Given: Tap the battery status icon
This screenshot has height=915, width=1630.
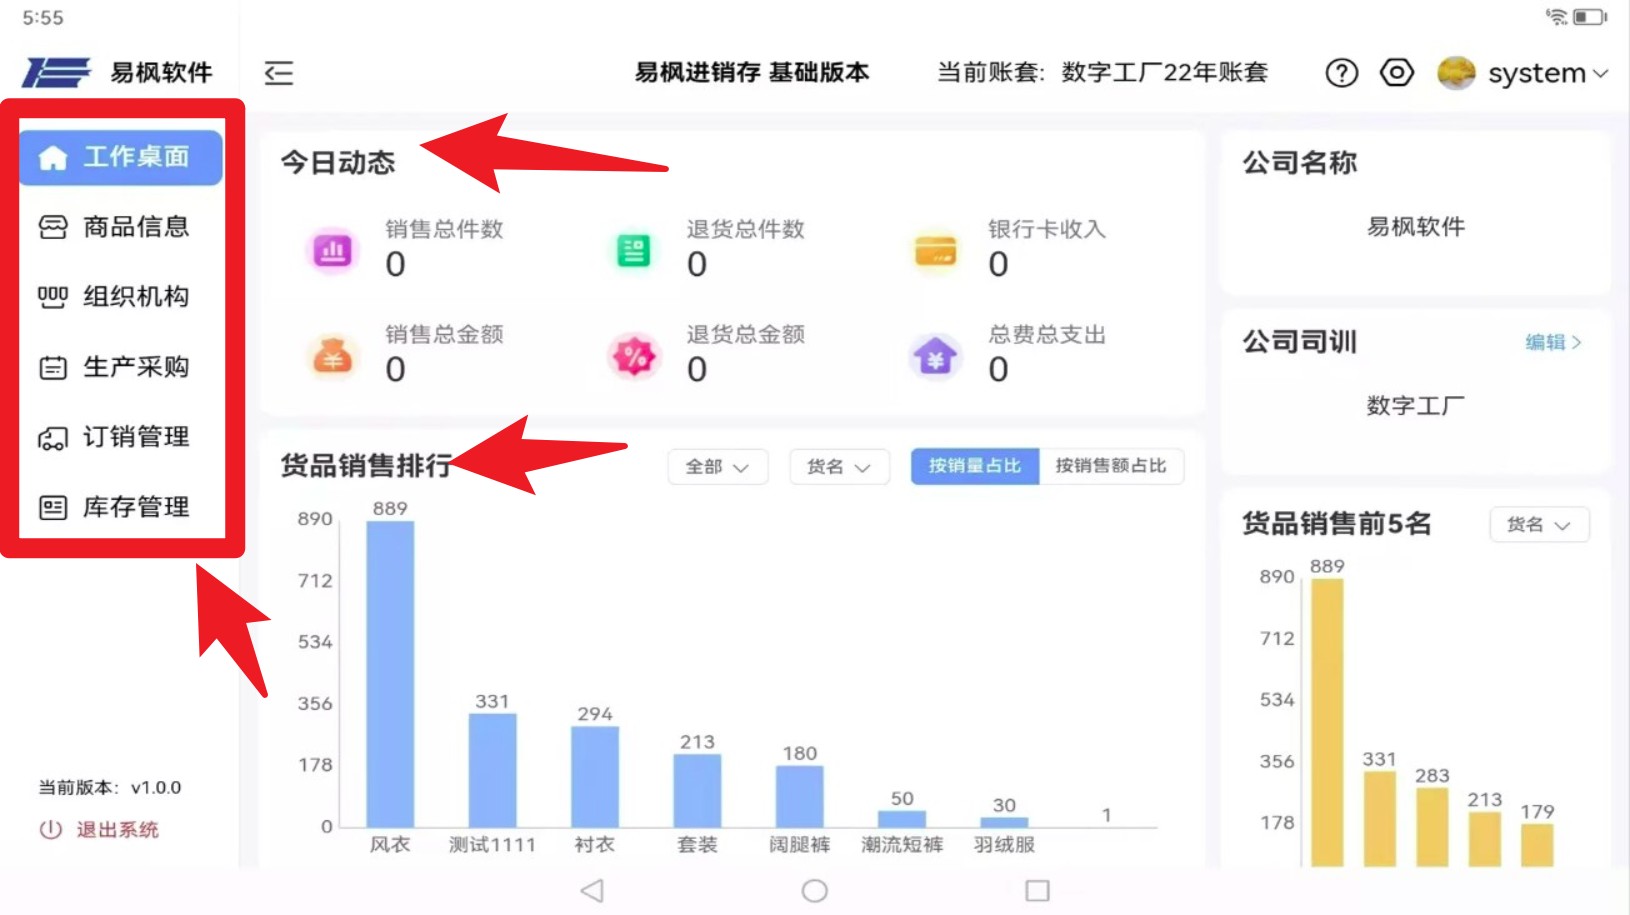Looking at the screenshot, I should 1590,17.
